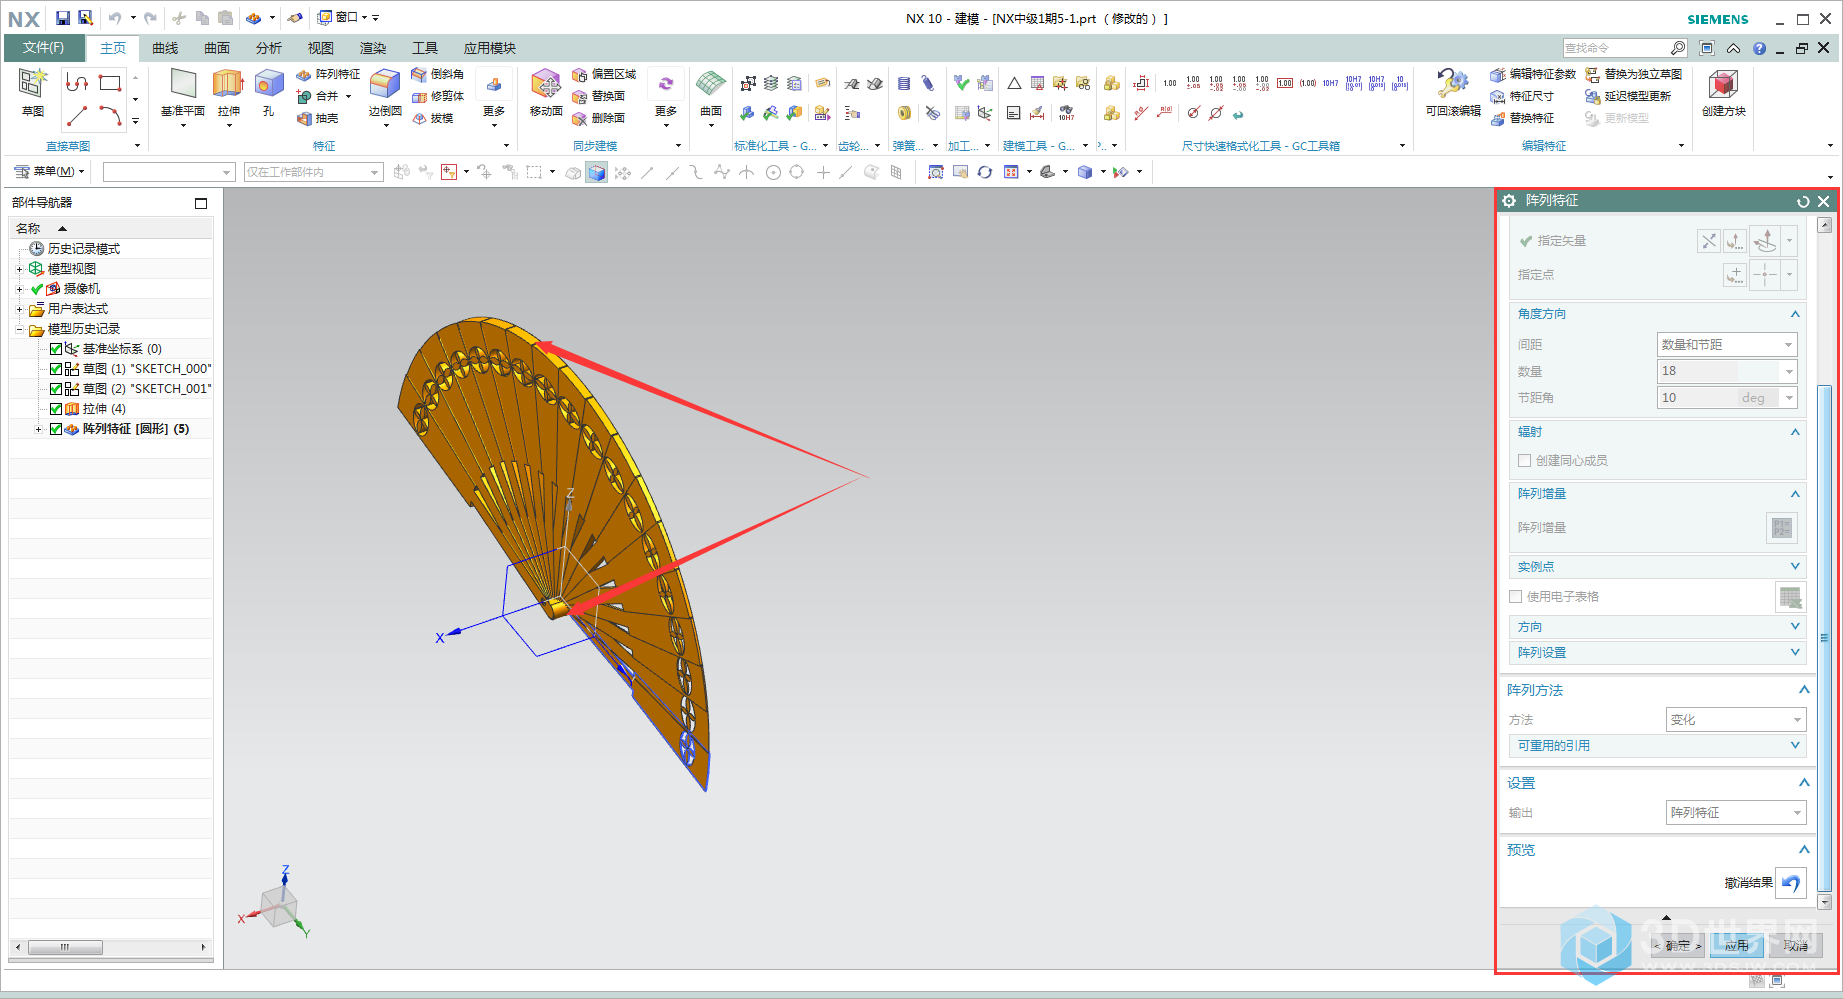
Task: Click the part navigator horizontal scrollbar
Action: click(65, 947)
